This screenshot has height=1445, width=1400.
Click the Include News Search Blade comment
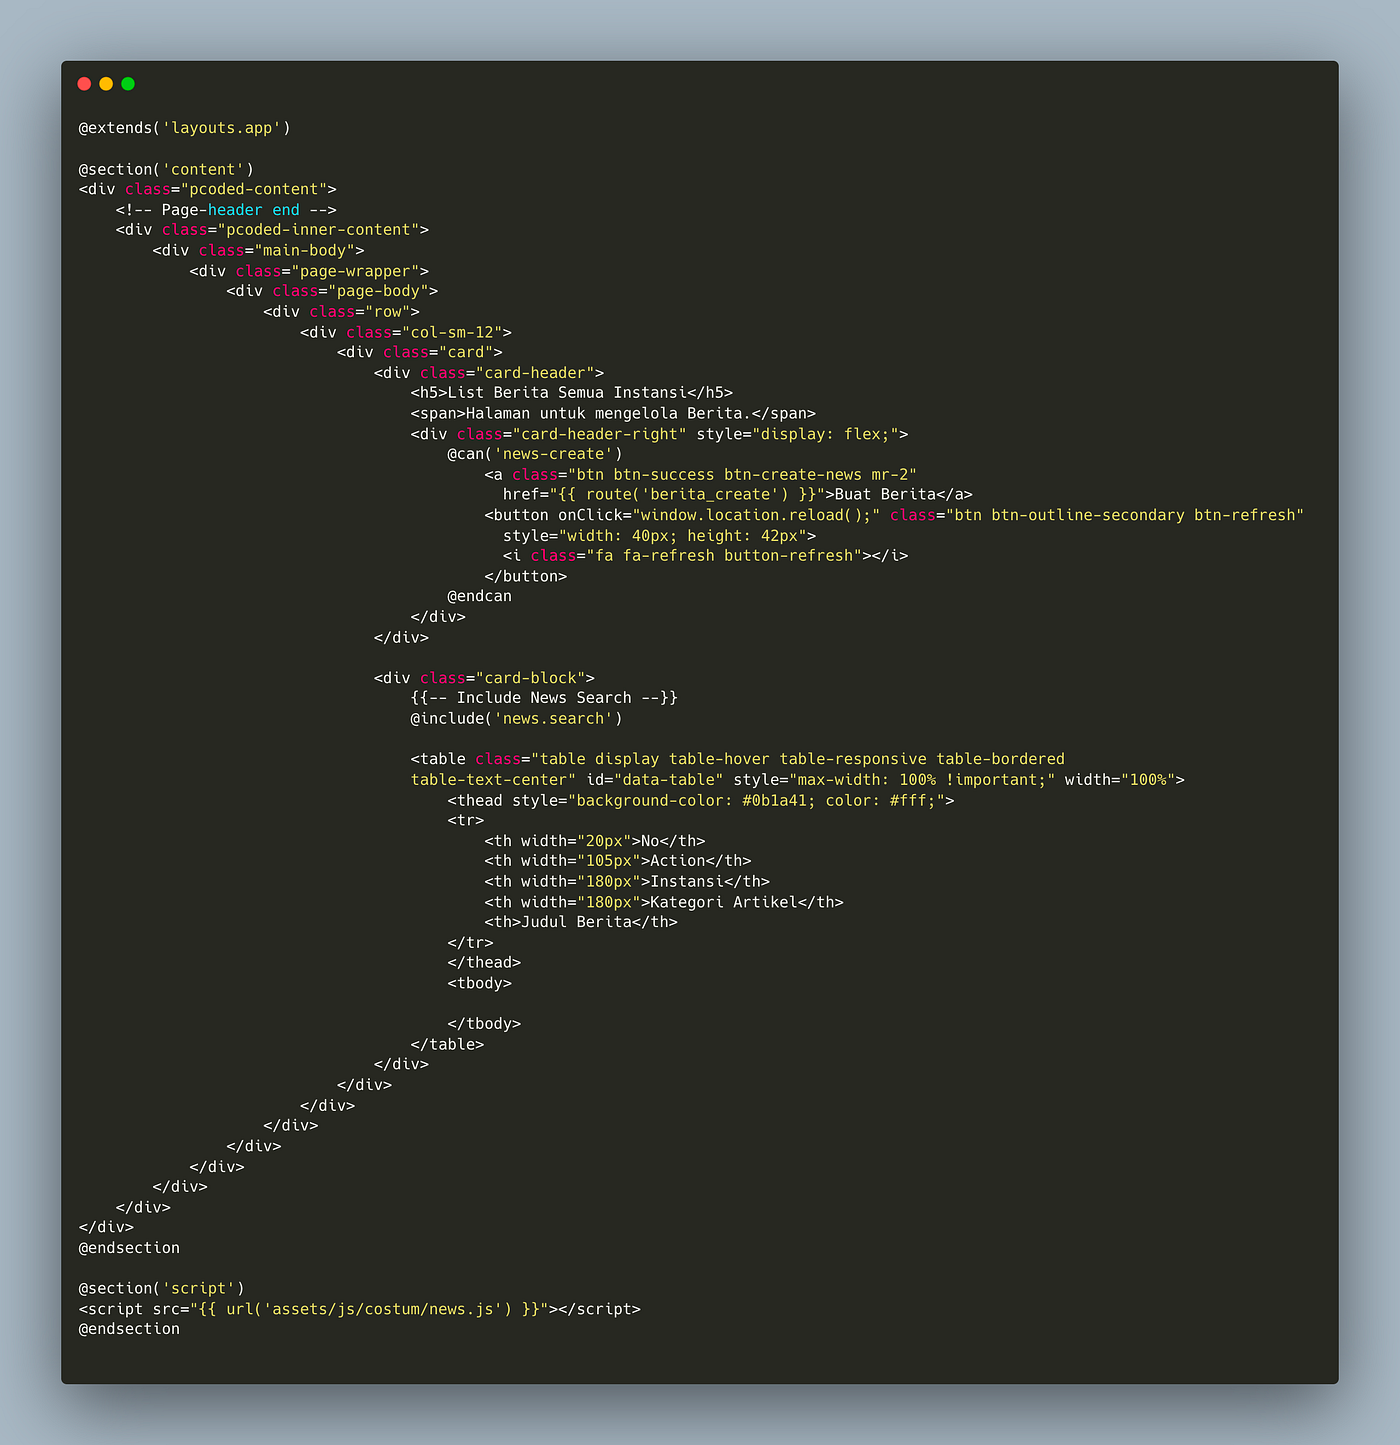click(544, 698)
